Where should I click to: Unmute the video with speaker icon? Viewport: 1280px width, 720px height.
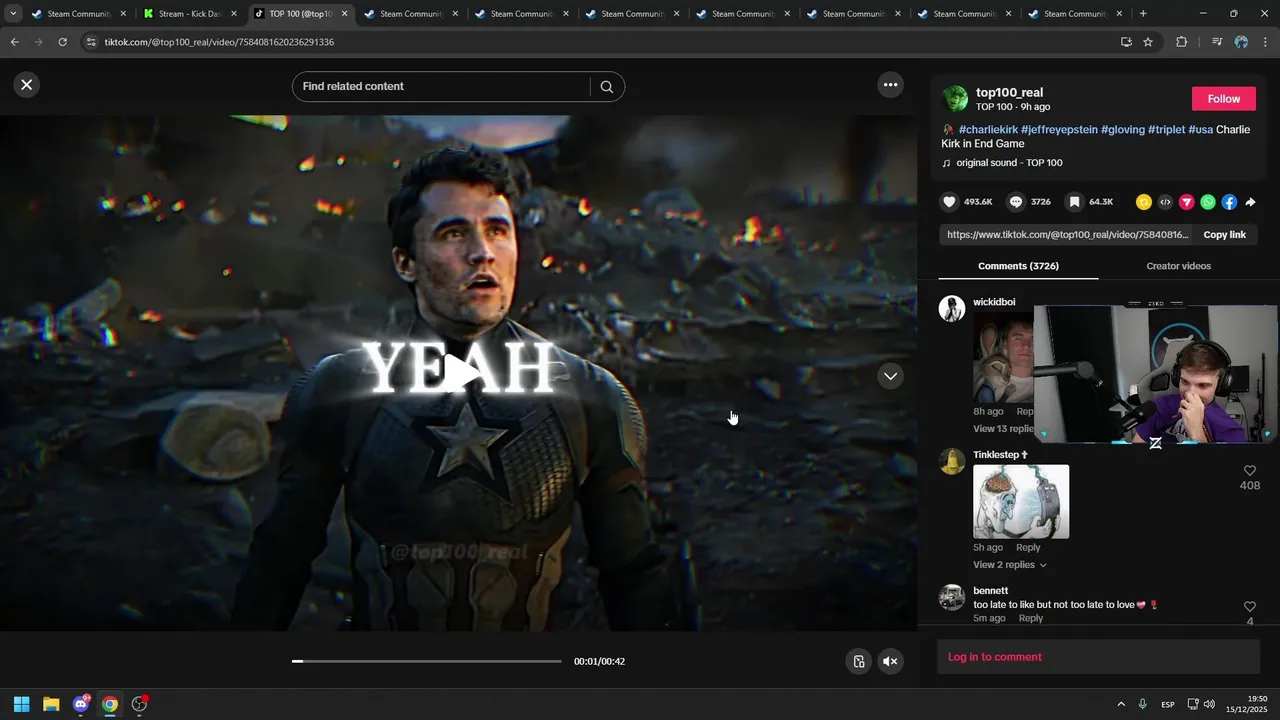890,661
